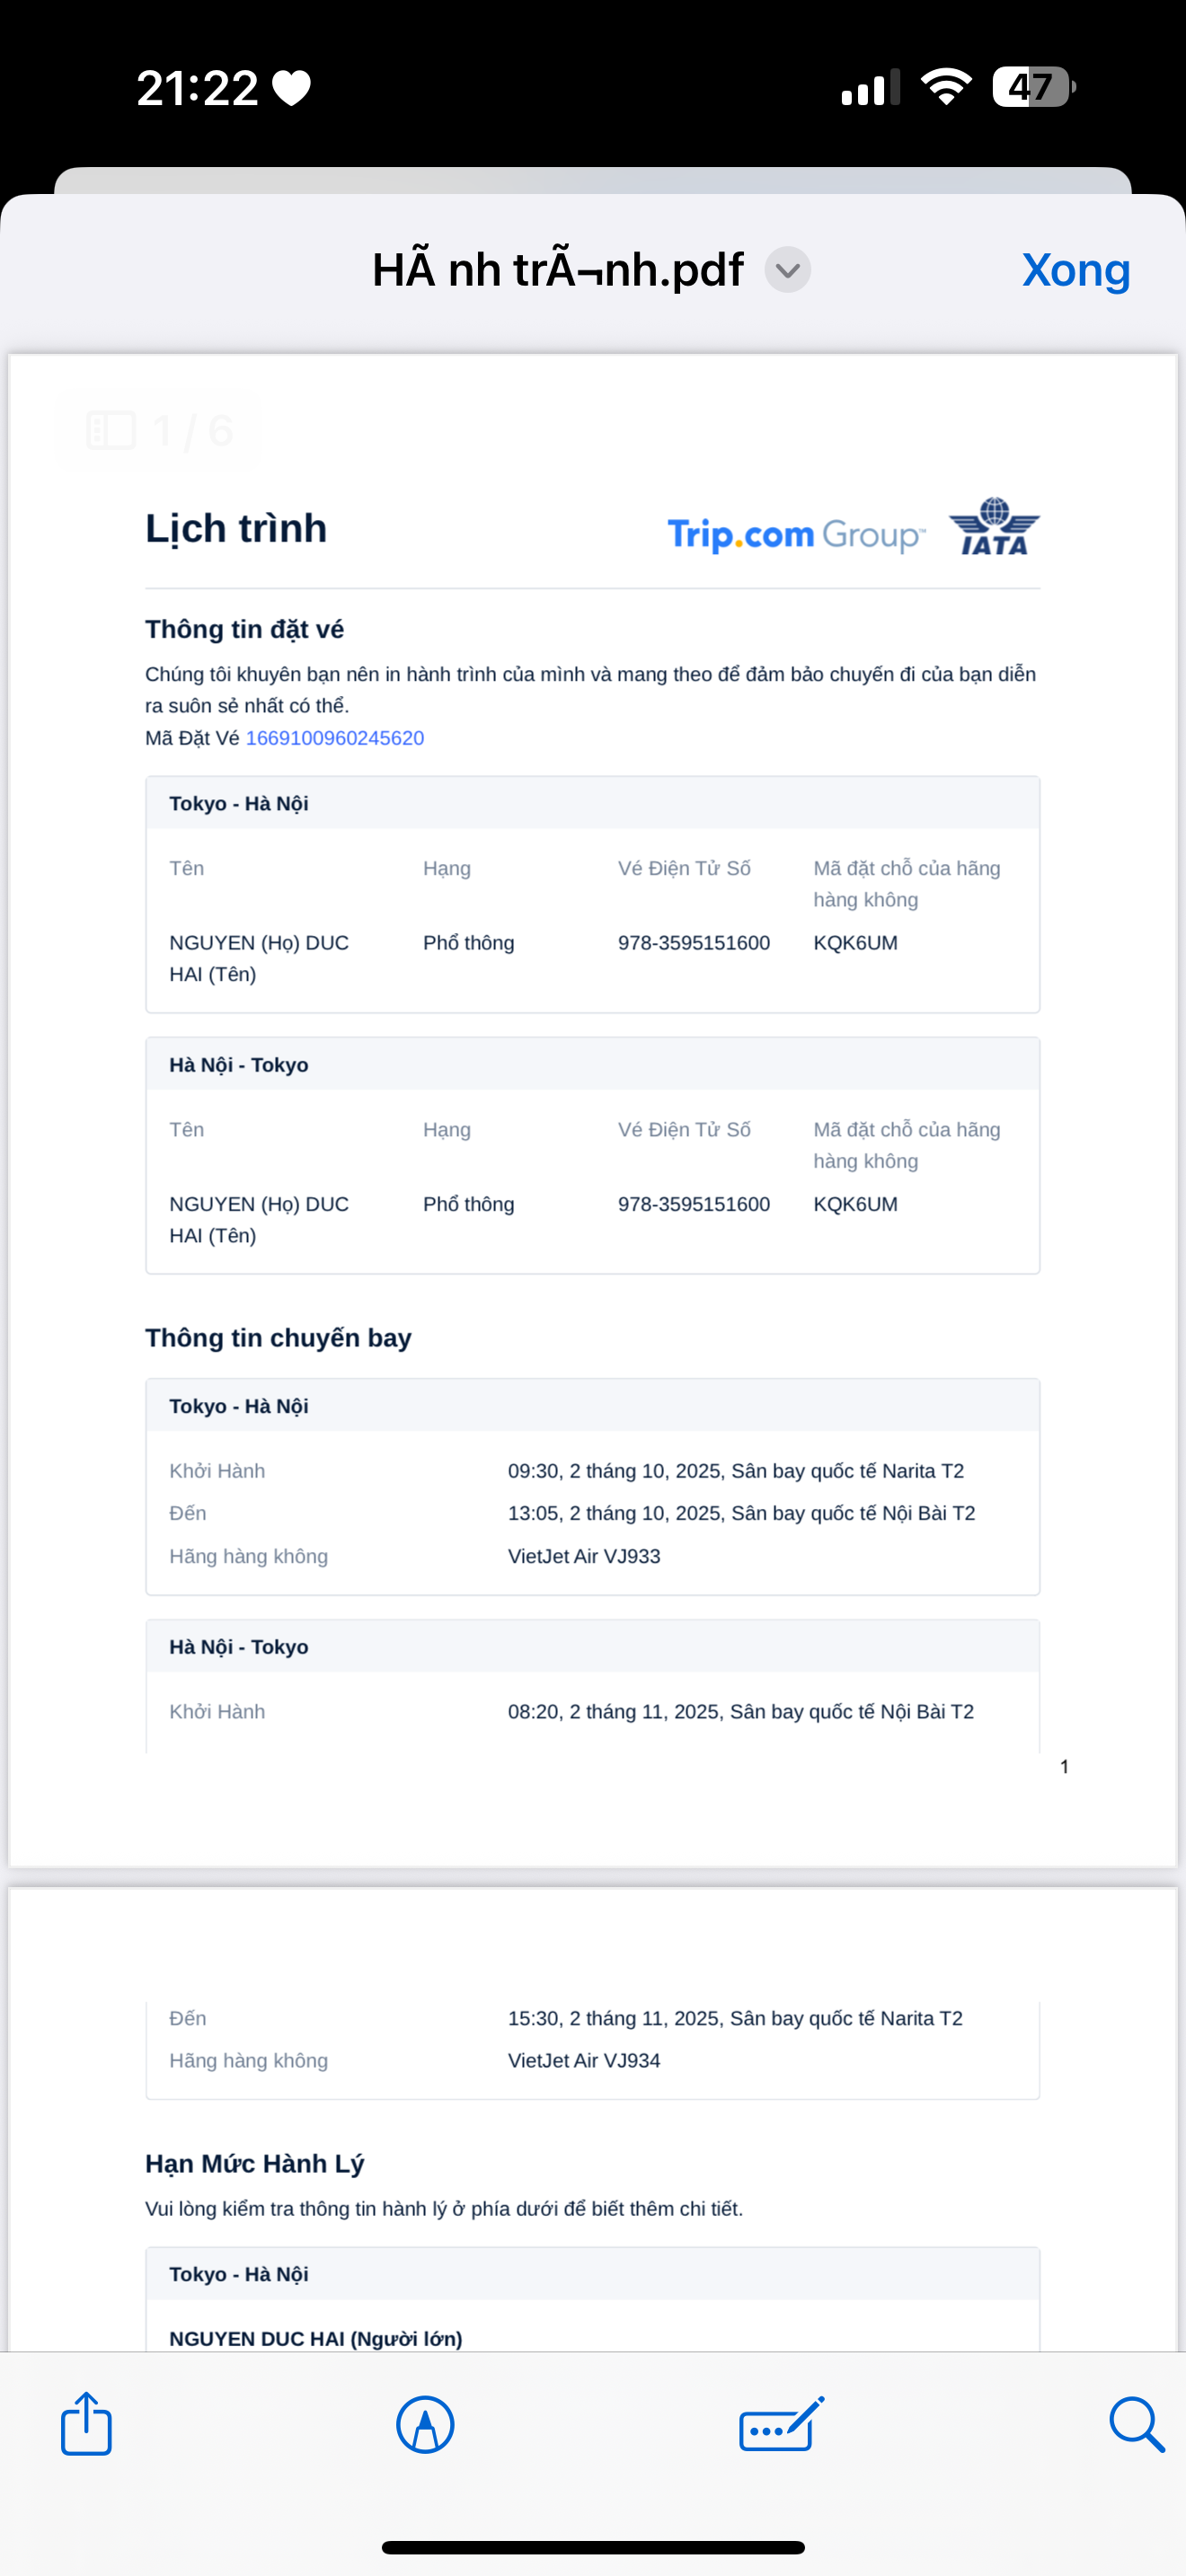Tap the Hạn Mức Hành Lý heading
Screen dimensions: 1186x2576
tap(254, 2164)
